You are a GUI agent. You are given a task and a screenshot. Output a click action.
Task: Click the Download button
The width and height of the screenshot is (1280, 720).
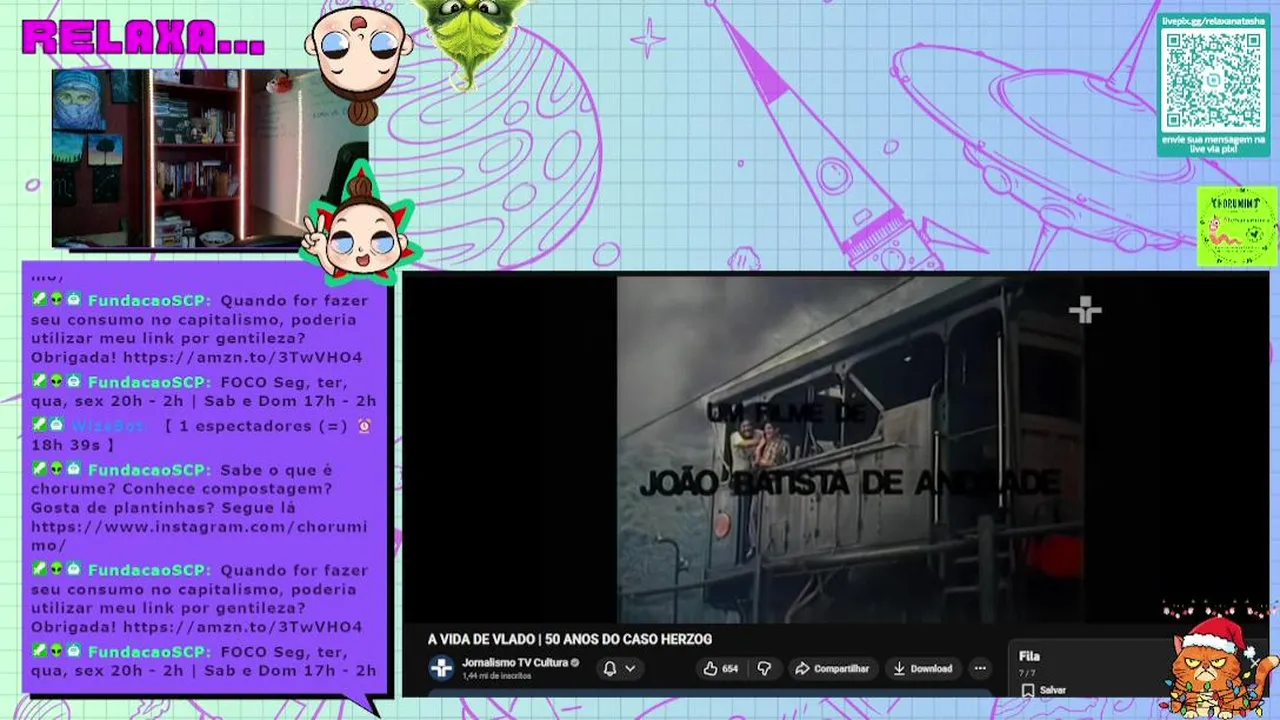(x=922, y=669)
